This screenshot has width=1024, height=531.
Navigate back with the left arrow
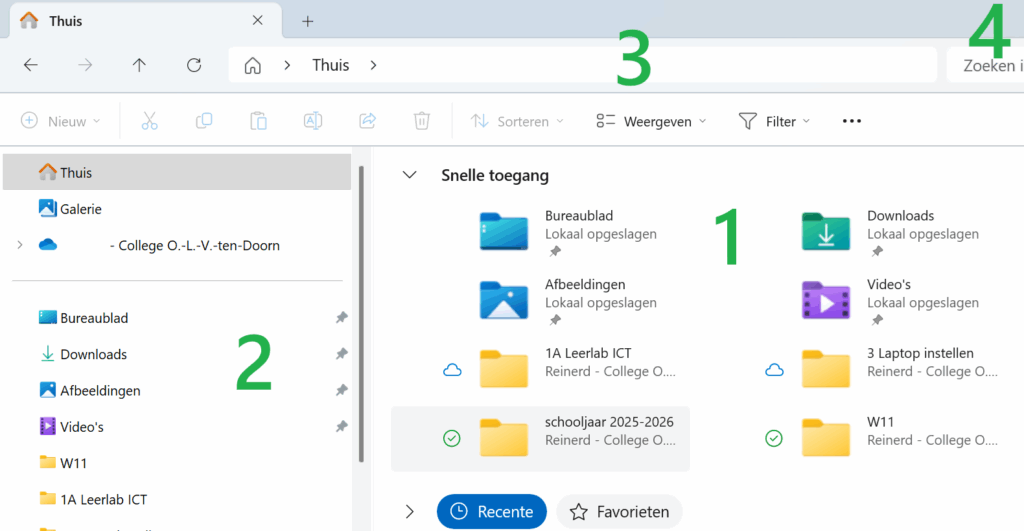(31, 65)
